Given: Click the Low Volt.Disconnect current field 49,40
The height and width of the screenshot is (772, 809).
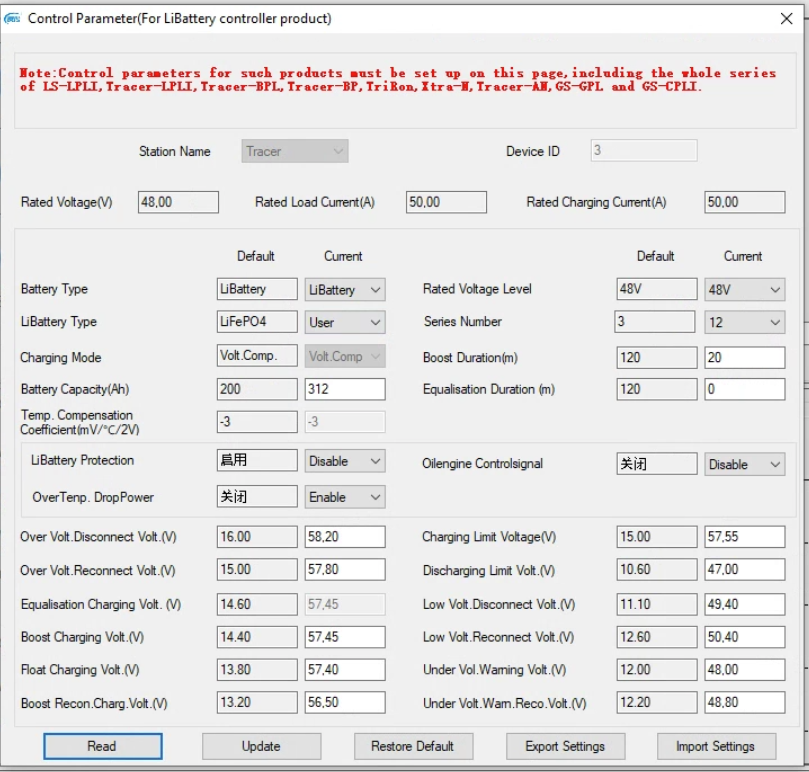Looking at the screenshot, I should (745, 604).
